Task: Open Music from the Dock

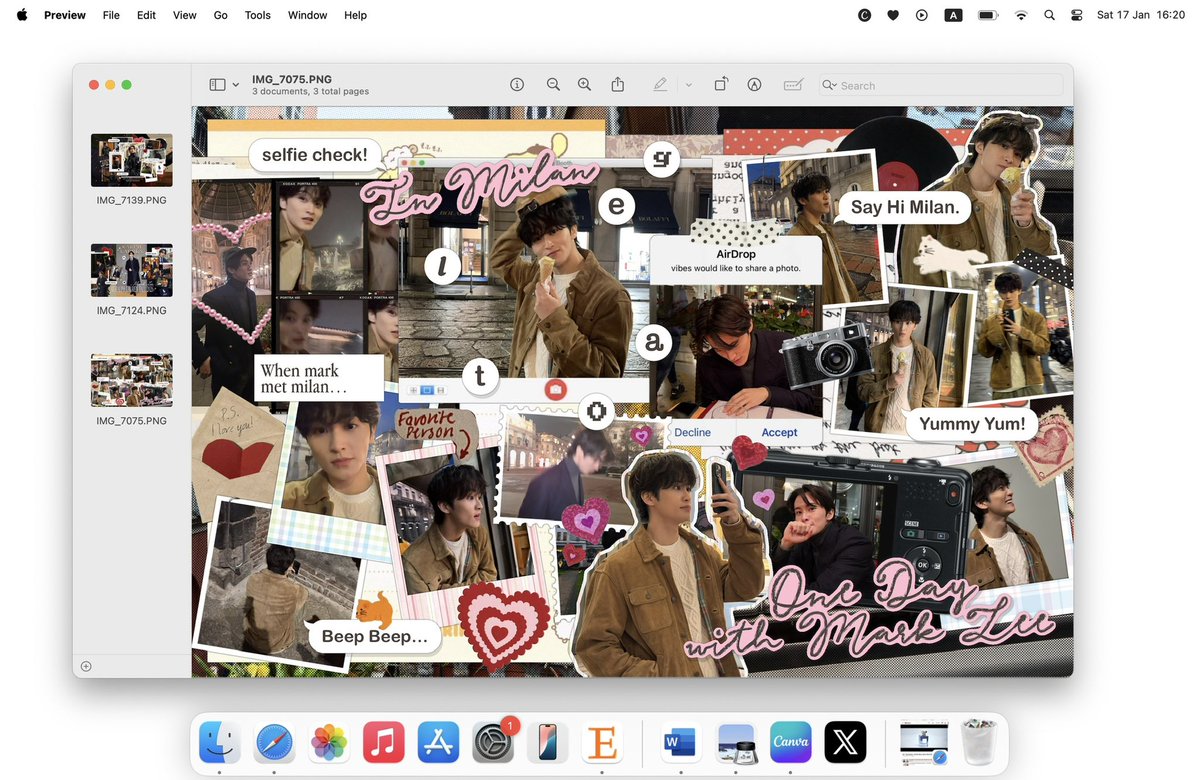Action: (383, 743)
